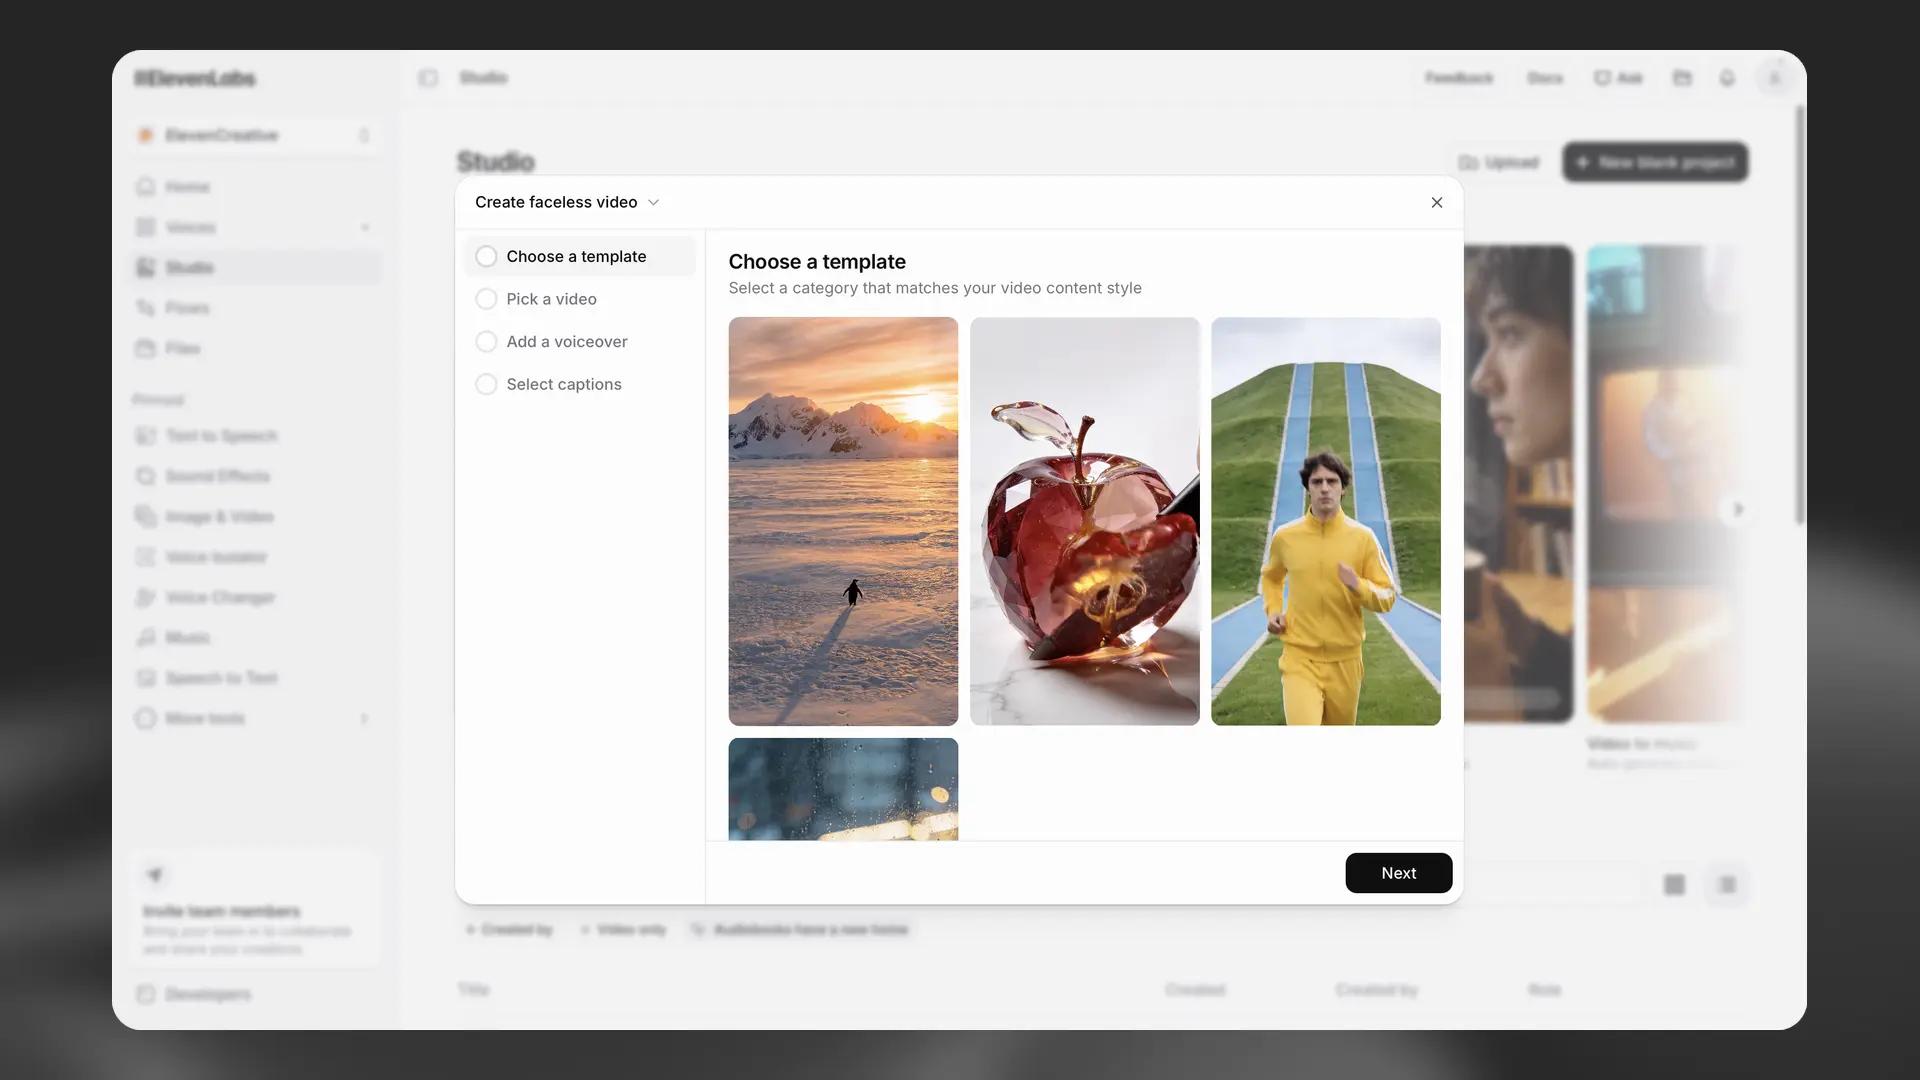The height and width of the screenshot is (1080, 1920).
Task: Click the carousel next arrow icon
Action: coord(1738,509)
